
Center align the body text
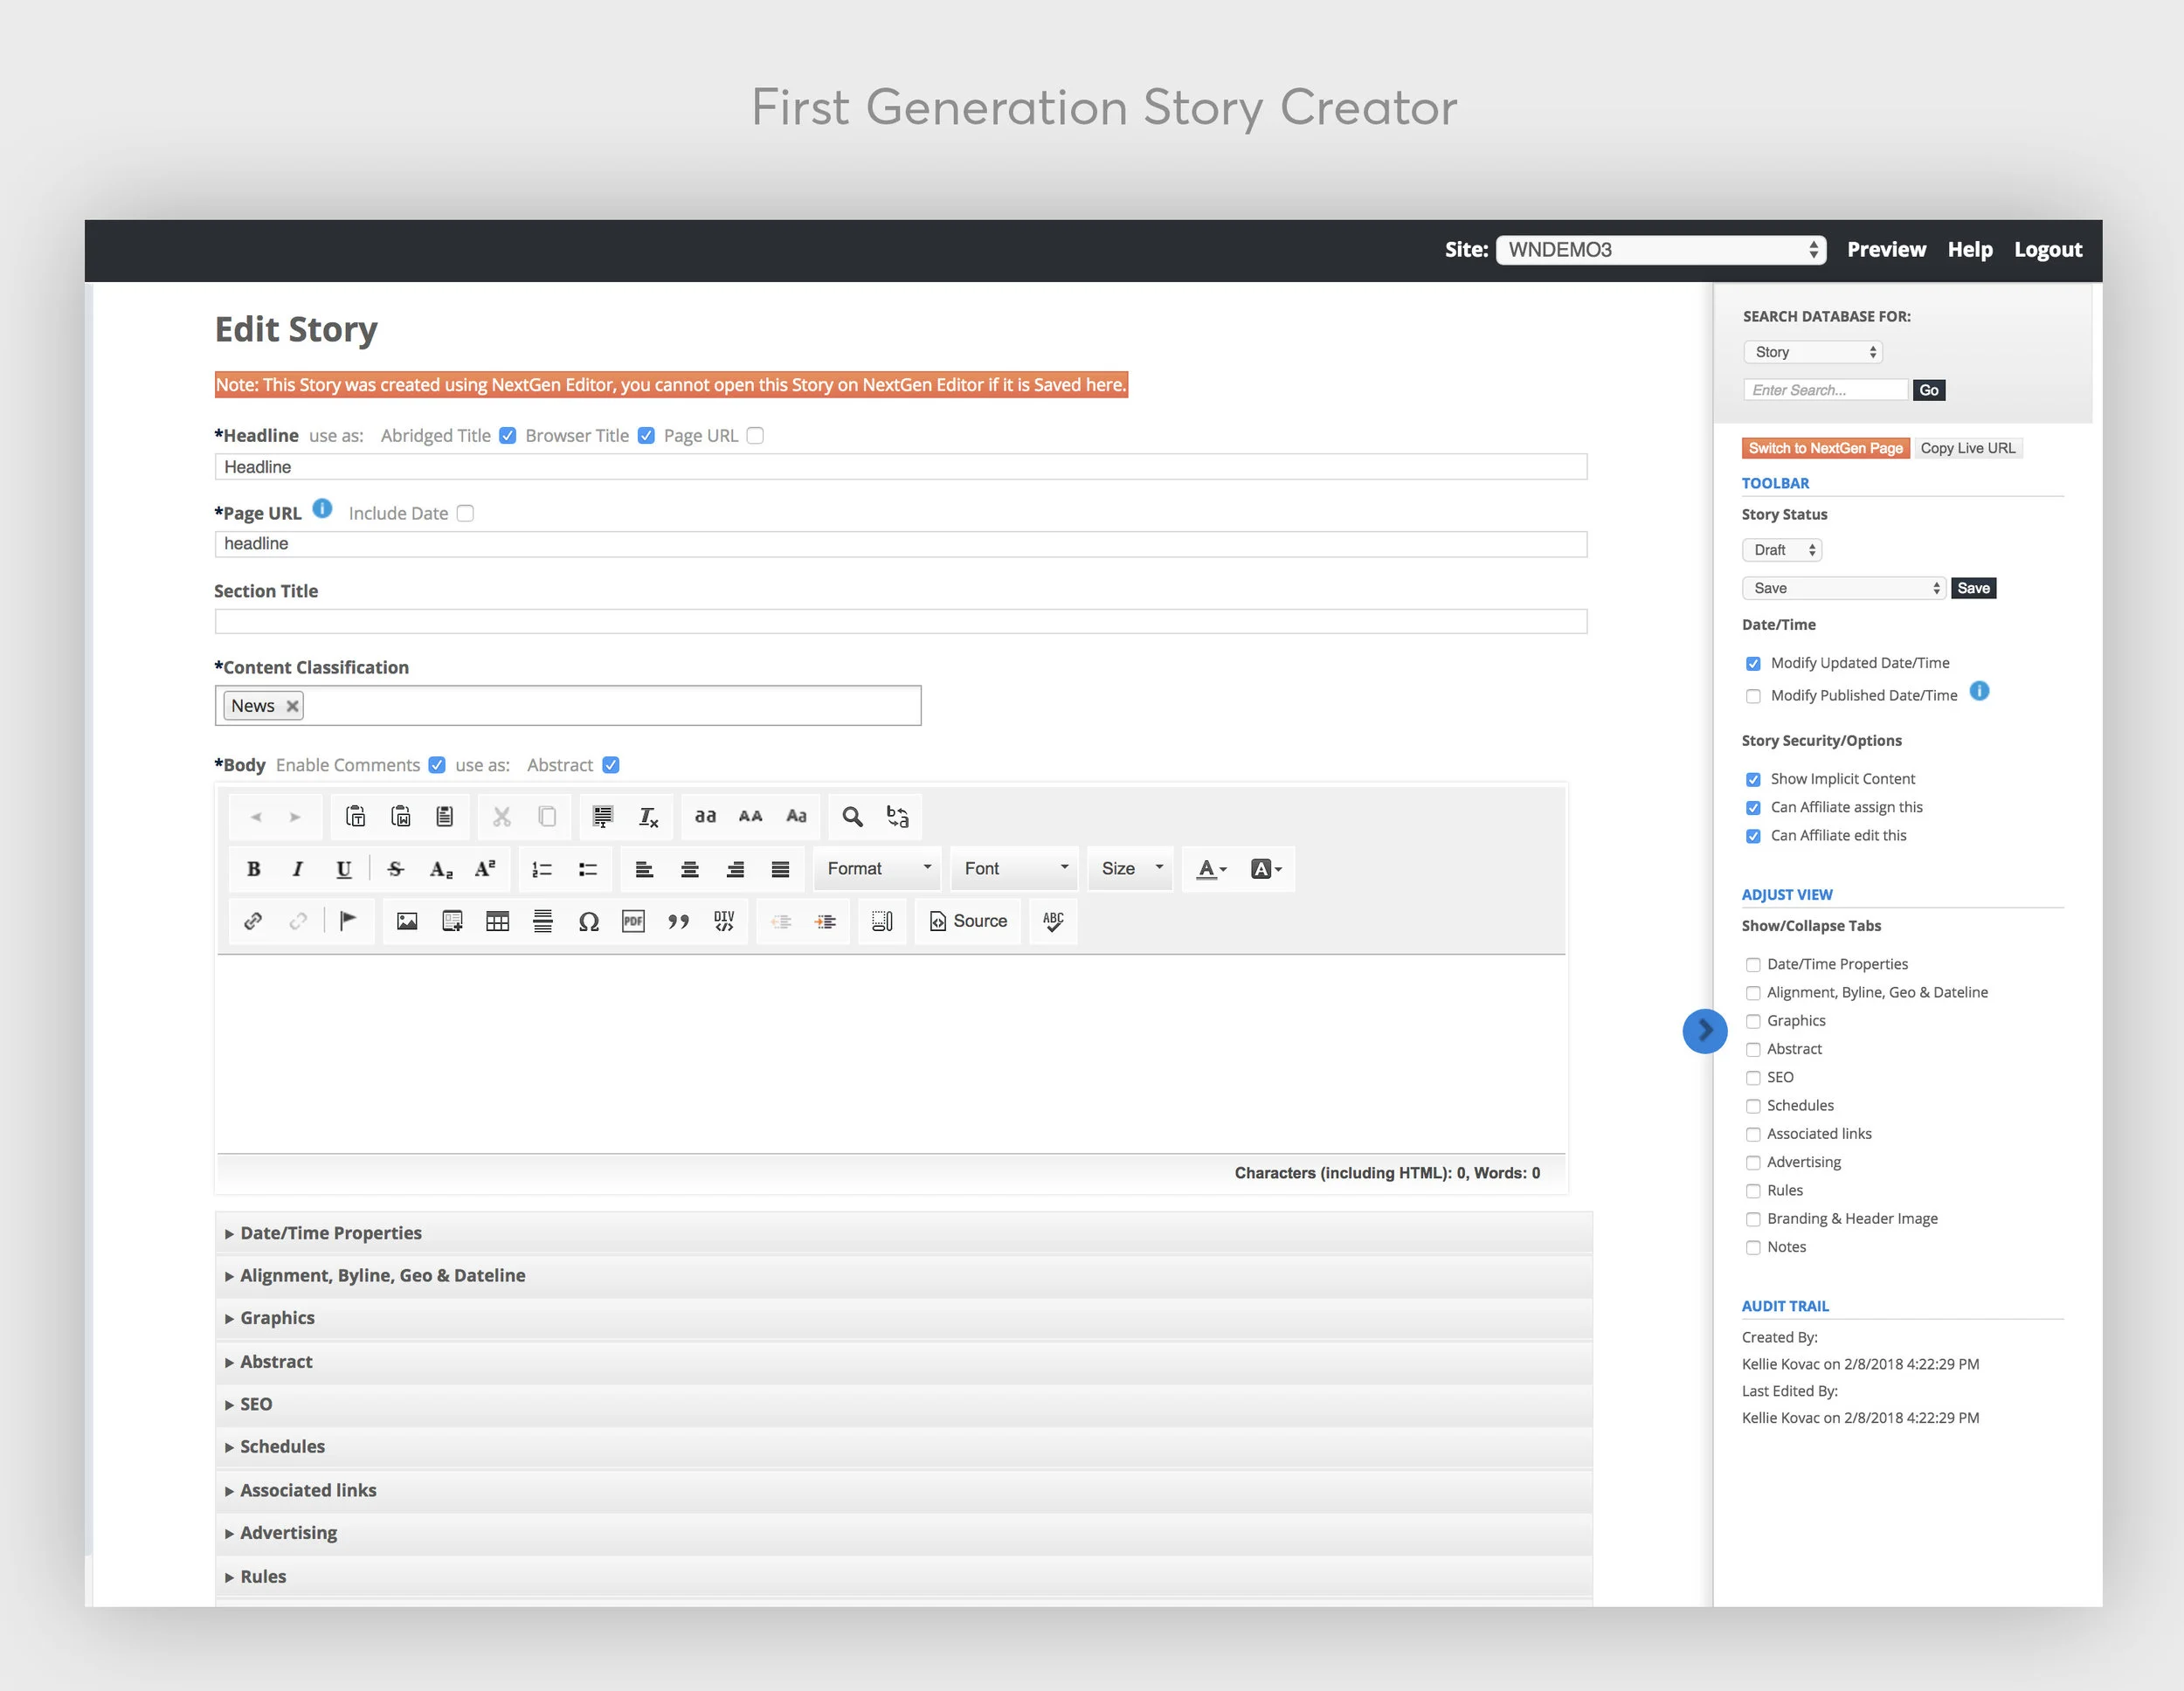[x=689, y=869]
